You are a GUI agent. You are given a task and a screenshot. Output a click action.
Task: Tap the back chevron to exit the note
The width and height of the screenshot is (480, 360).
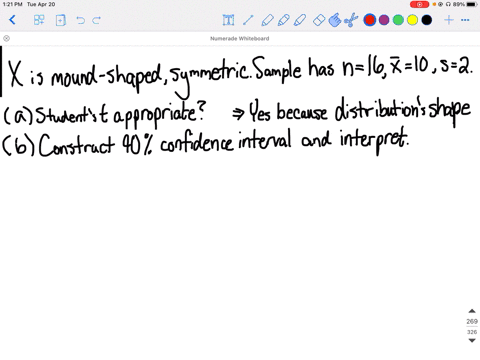click(12, 20)
